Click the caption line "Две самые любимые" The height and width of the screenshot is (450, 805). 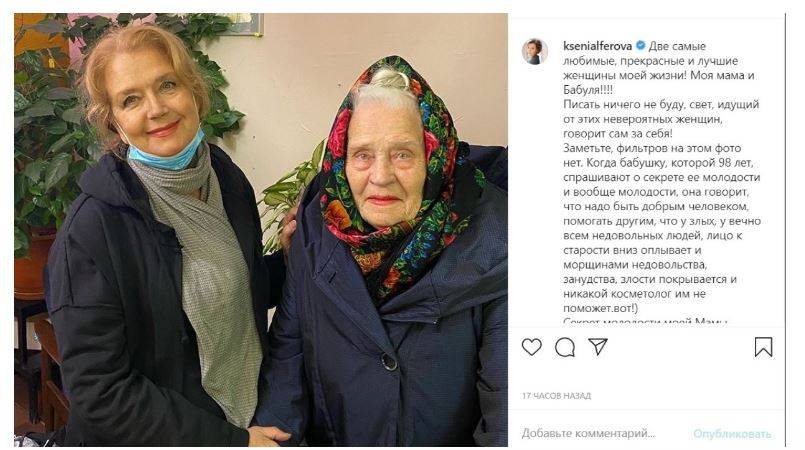pyautogui.click(x=677, y=46)
